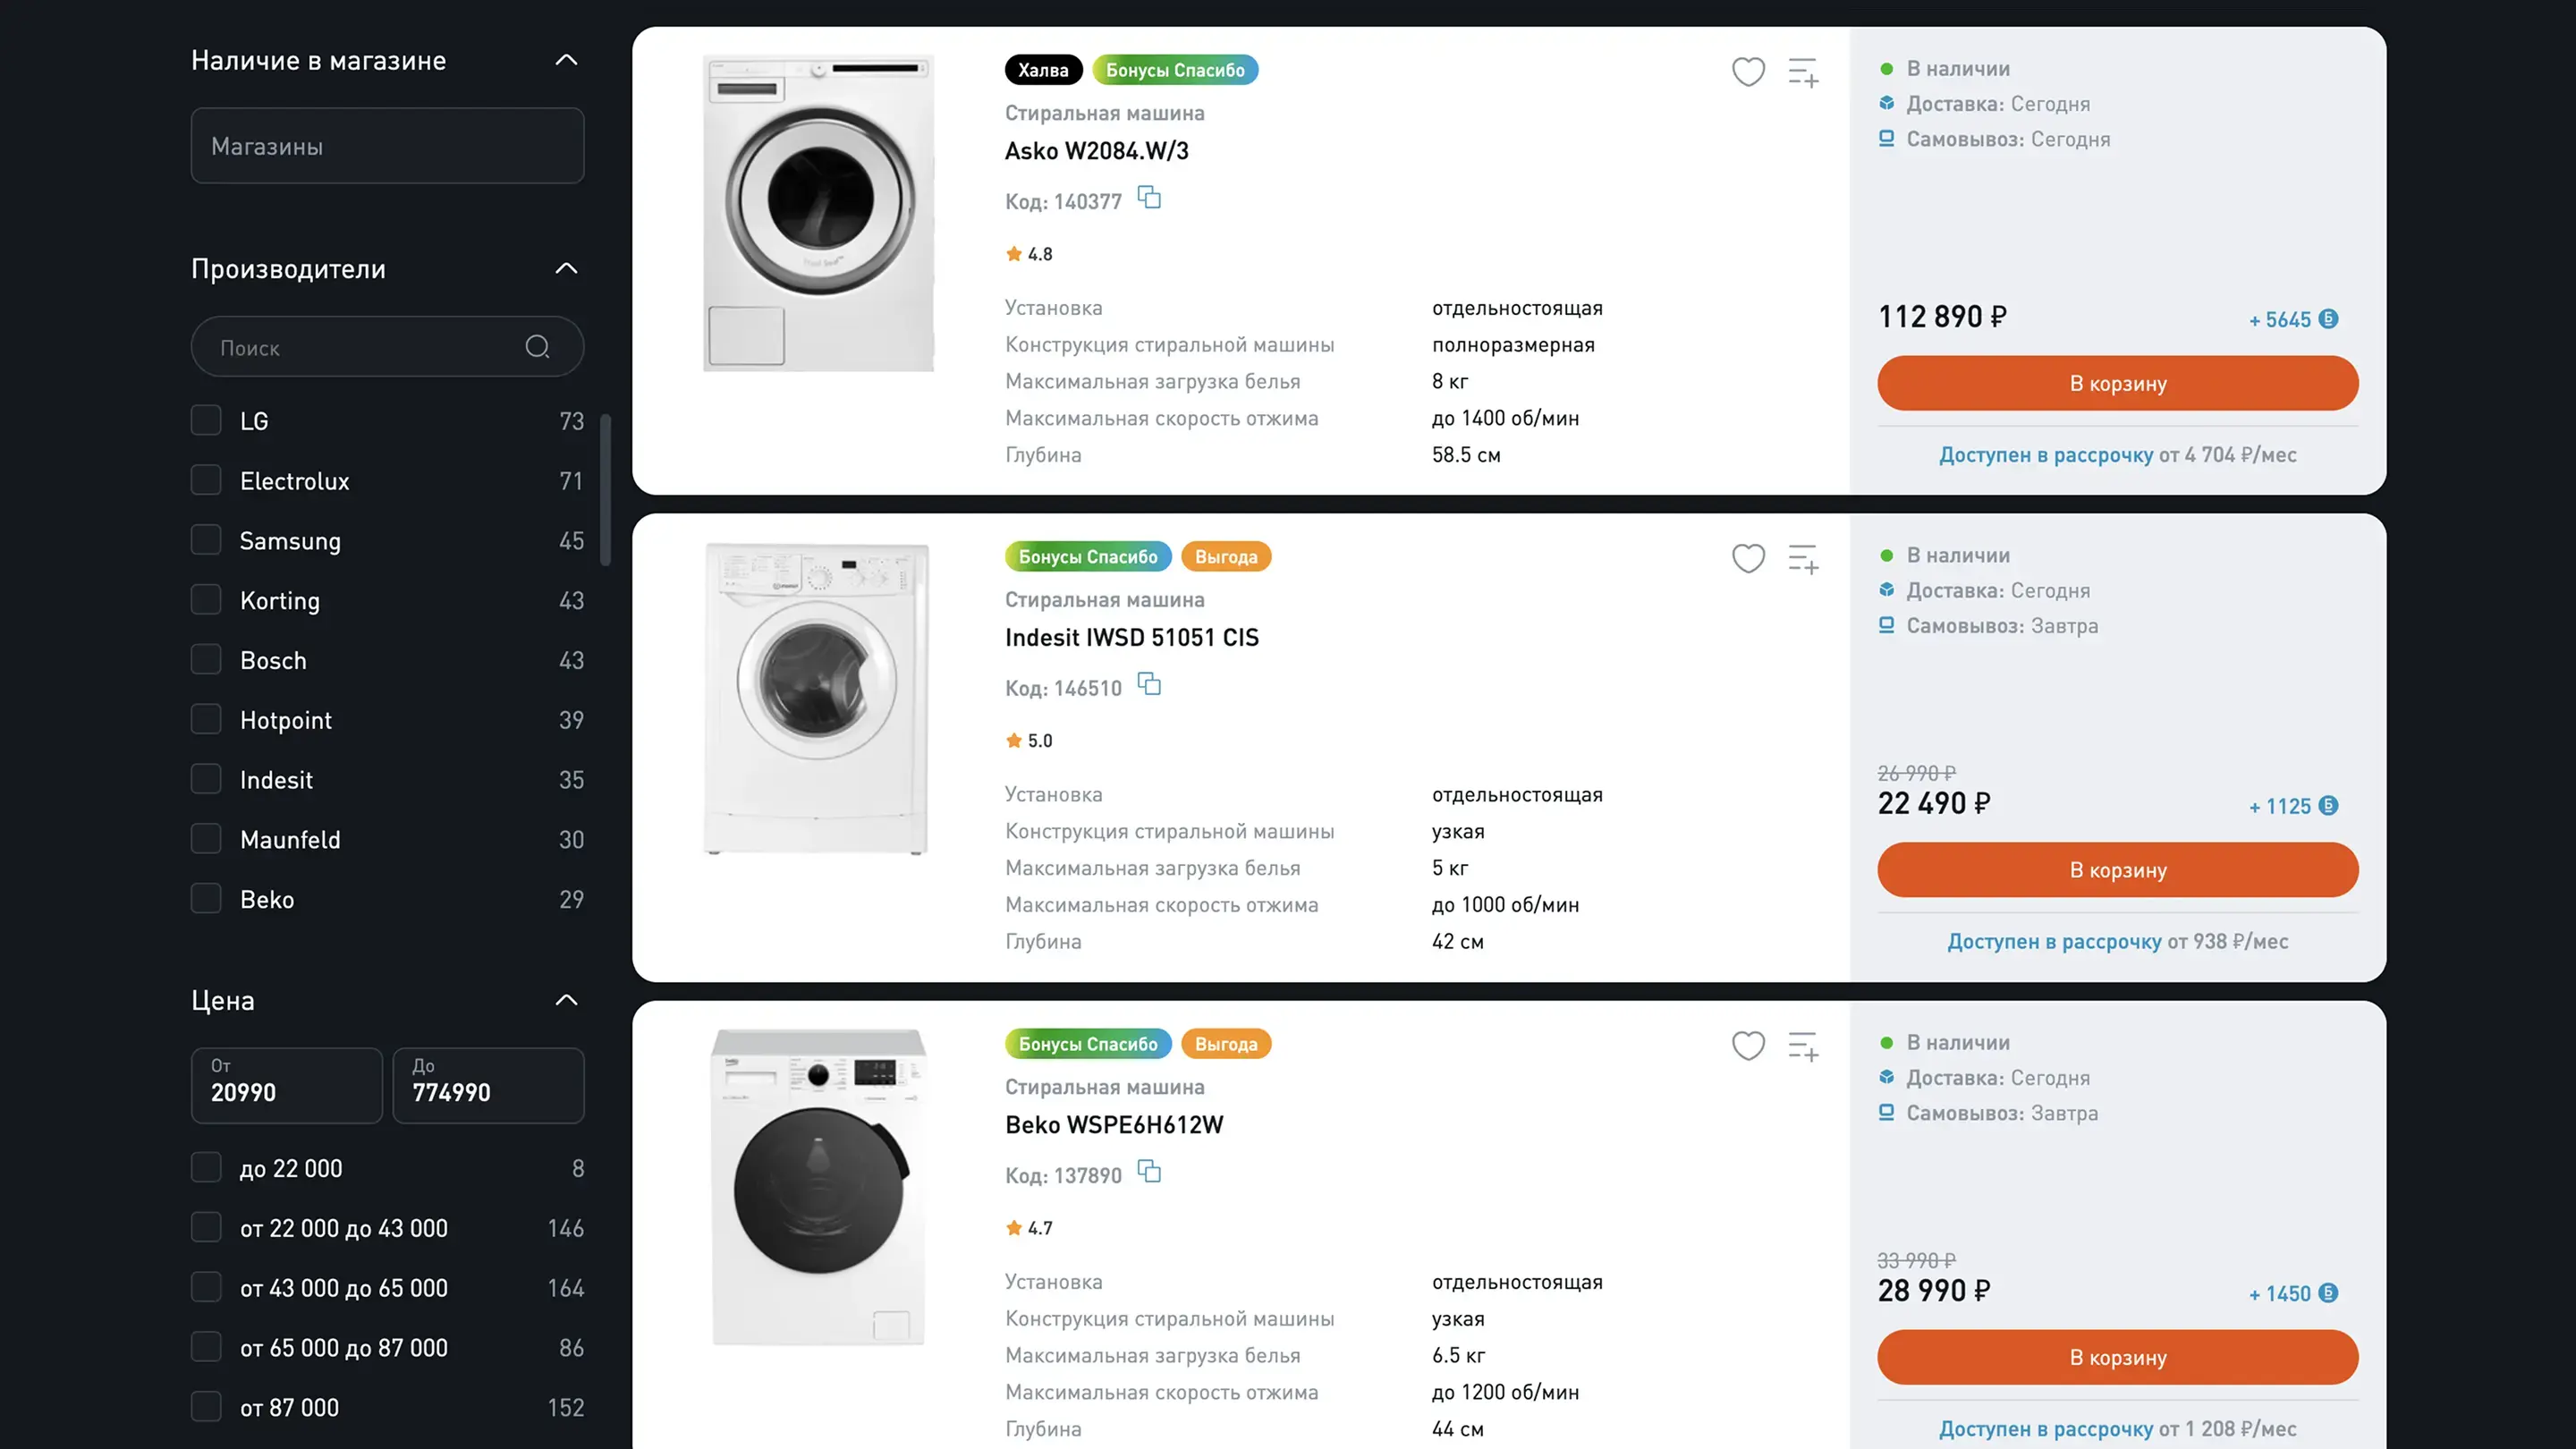This screenshot has width=2576, height=1449.
Task: Collapse the 'Производители' filter section
Action: click(566, 268)
